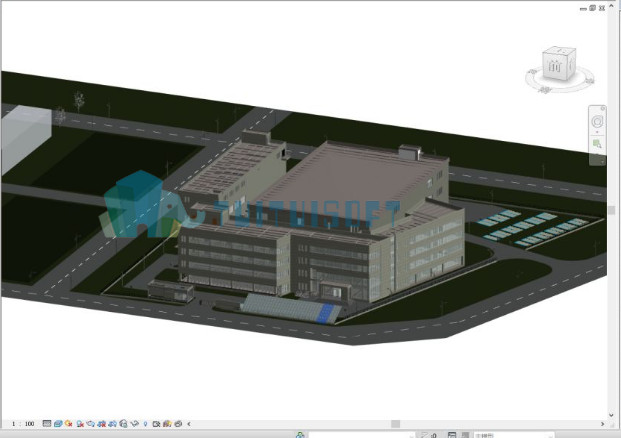Click the top face of ViewCube
Image resolution: width=621 pixels, height=438 pixels.
point(560,51)
